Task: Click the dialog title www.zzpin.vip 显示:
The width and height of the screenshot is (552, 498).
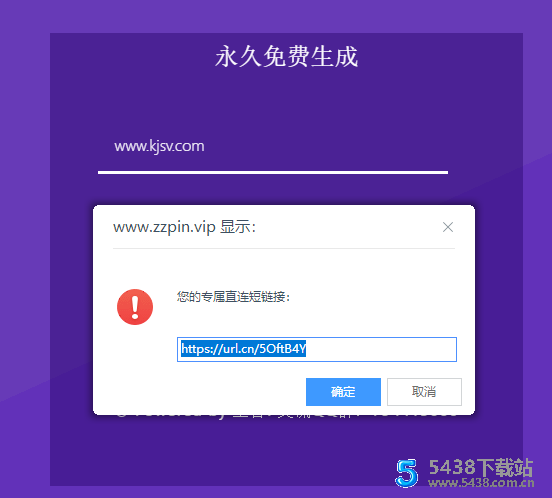Action: click(184, 227)
